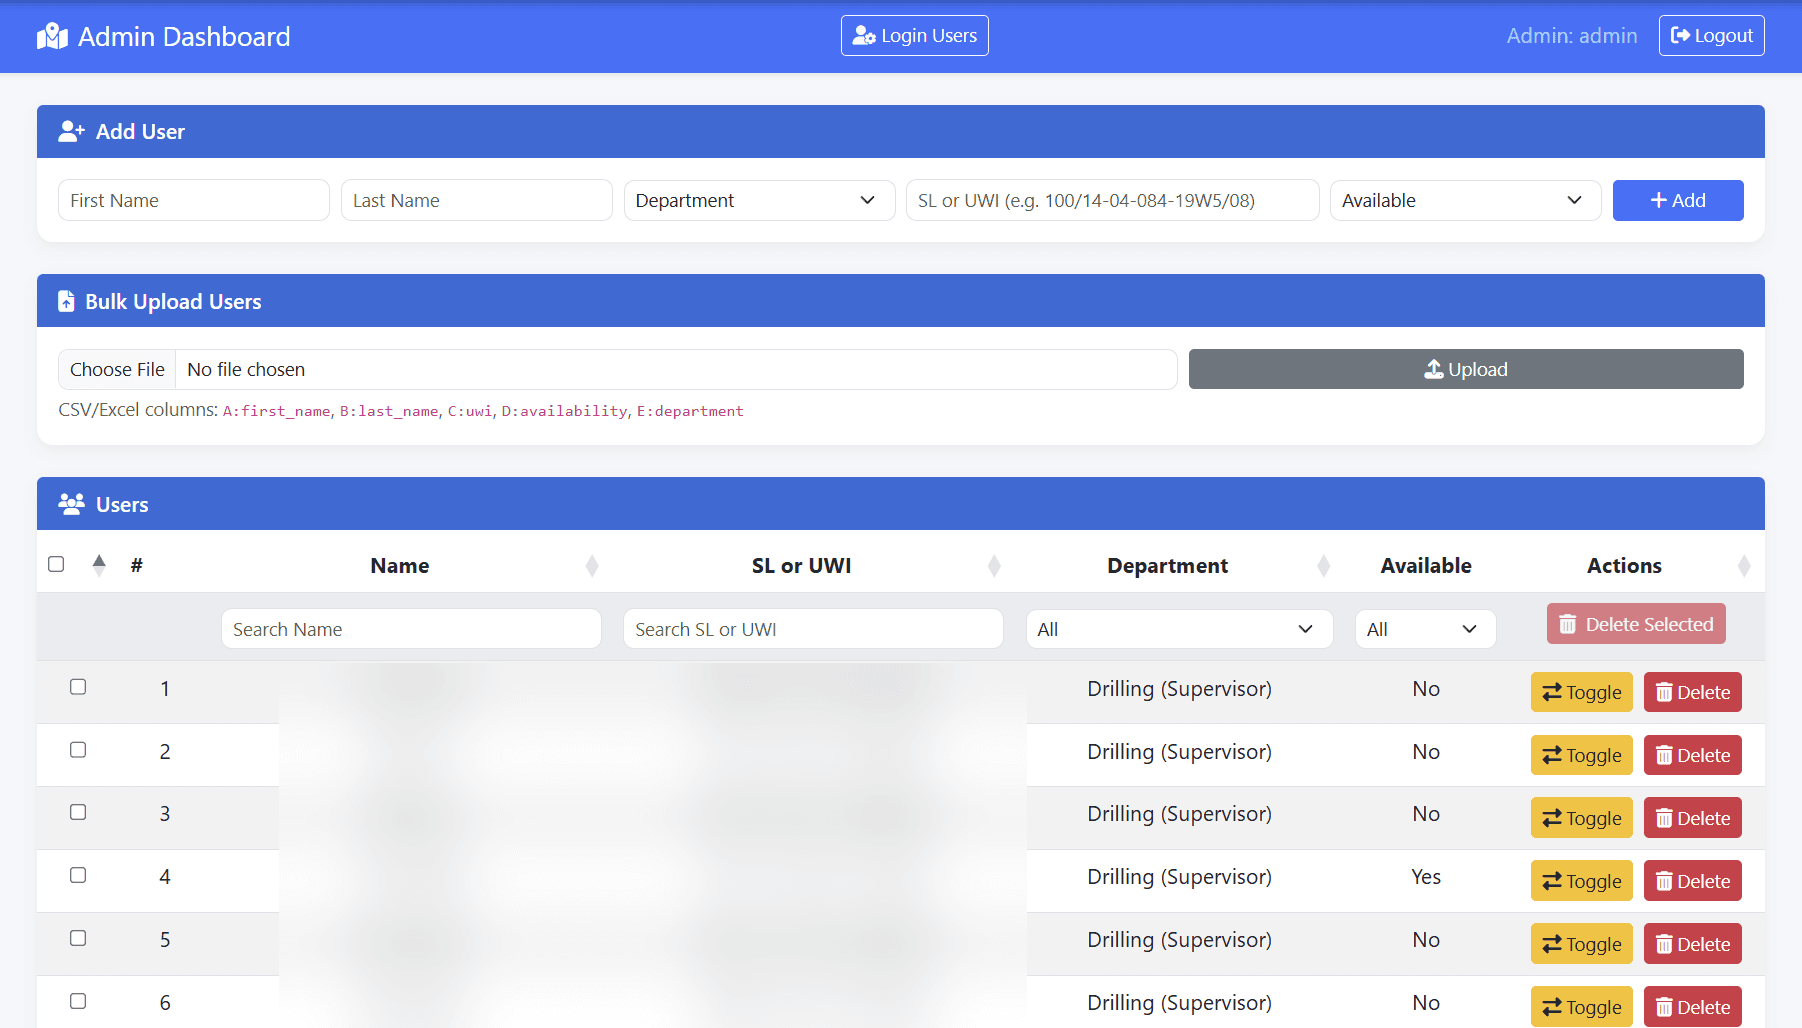Click the SL or UWI column sort arrow
1802x1028 pixels.
[x=994, y=565]
